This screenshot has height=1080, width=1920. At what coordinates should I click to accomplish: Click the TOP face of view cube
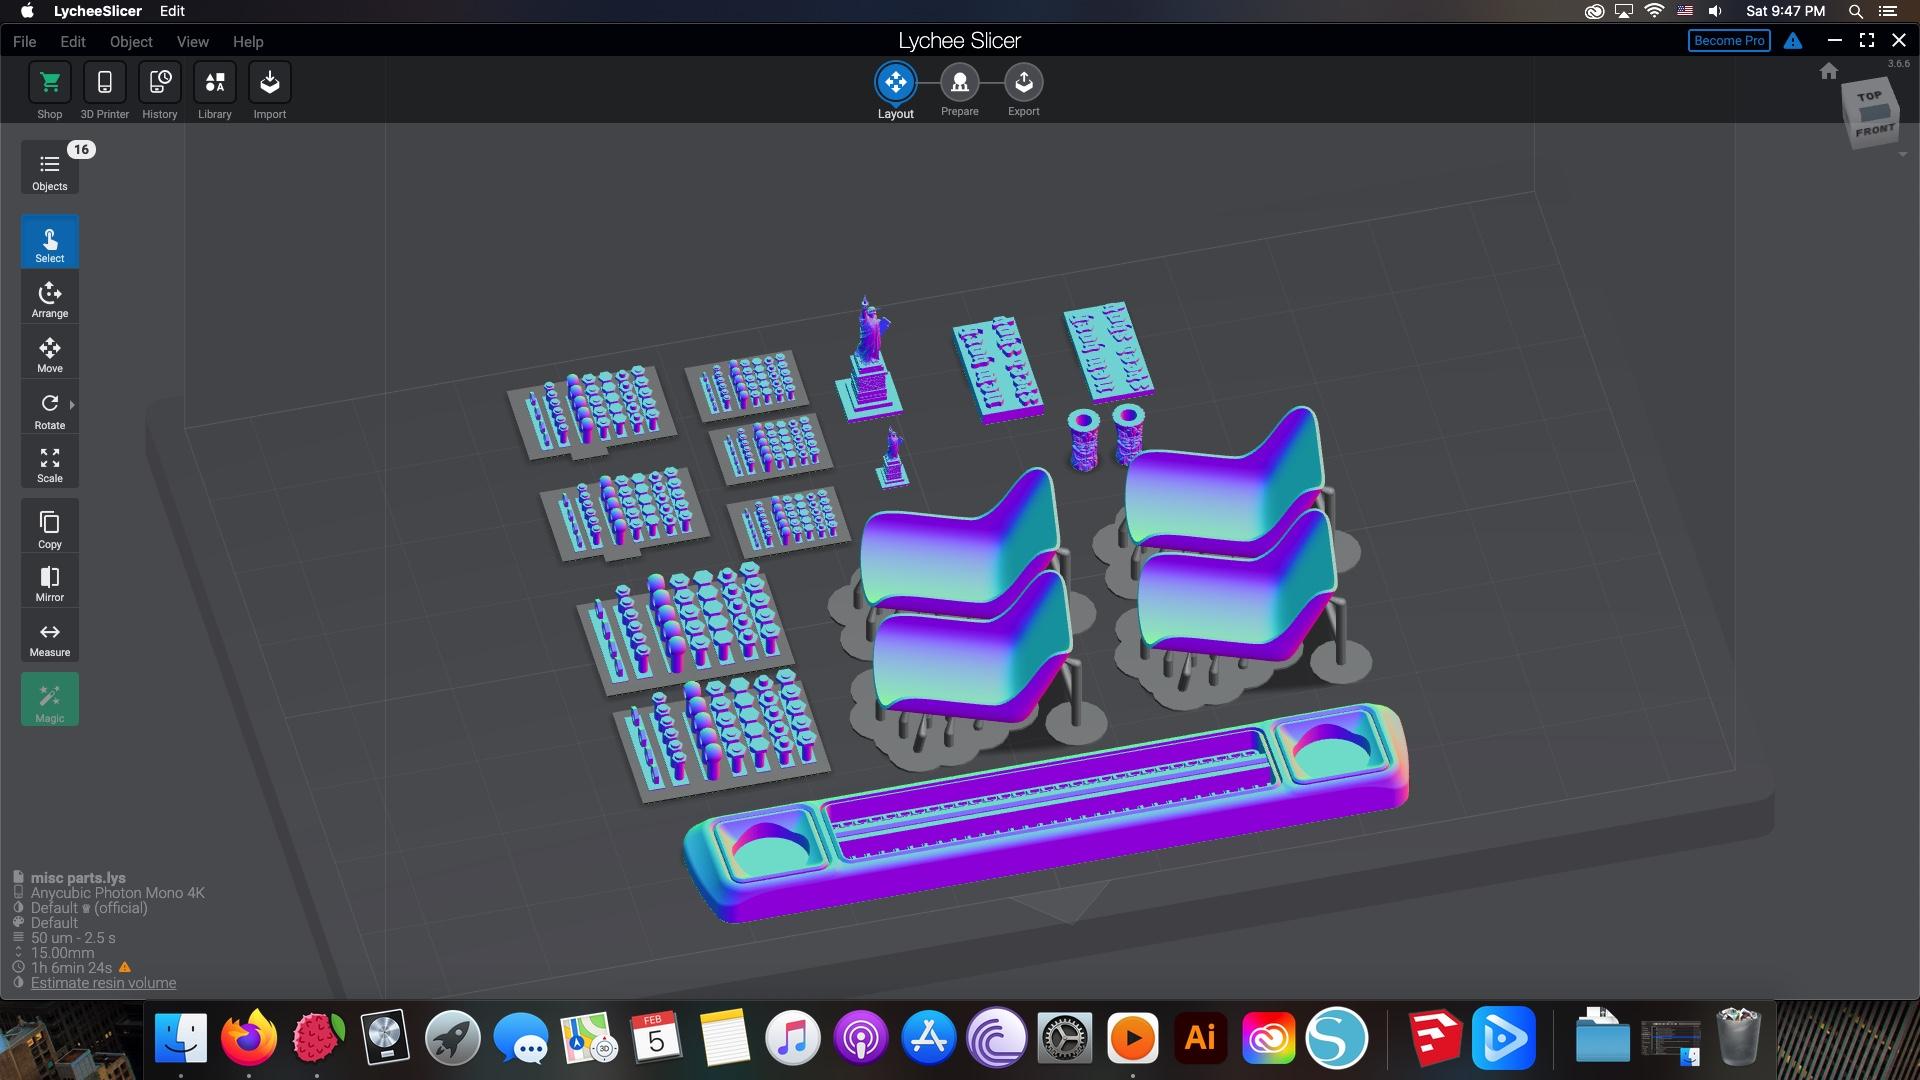pos(1869,96)
